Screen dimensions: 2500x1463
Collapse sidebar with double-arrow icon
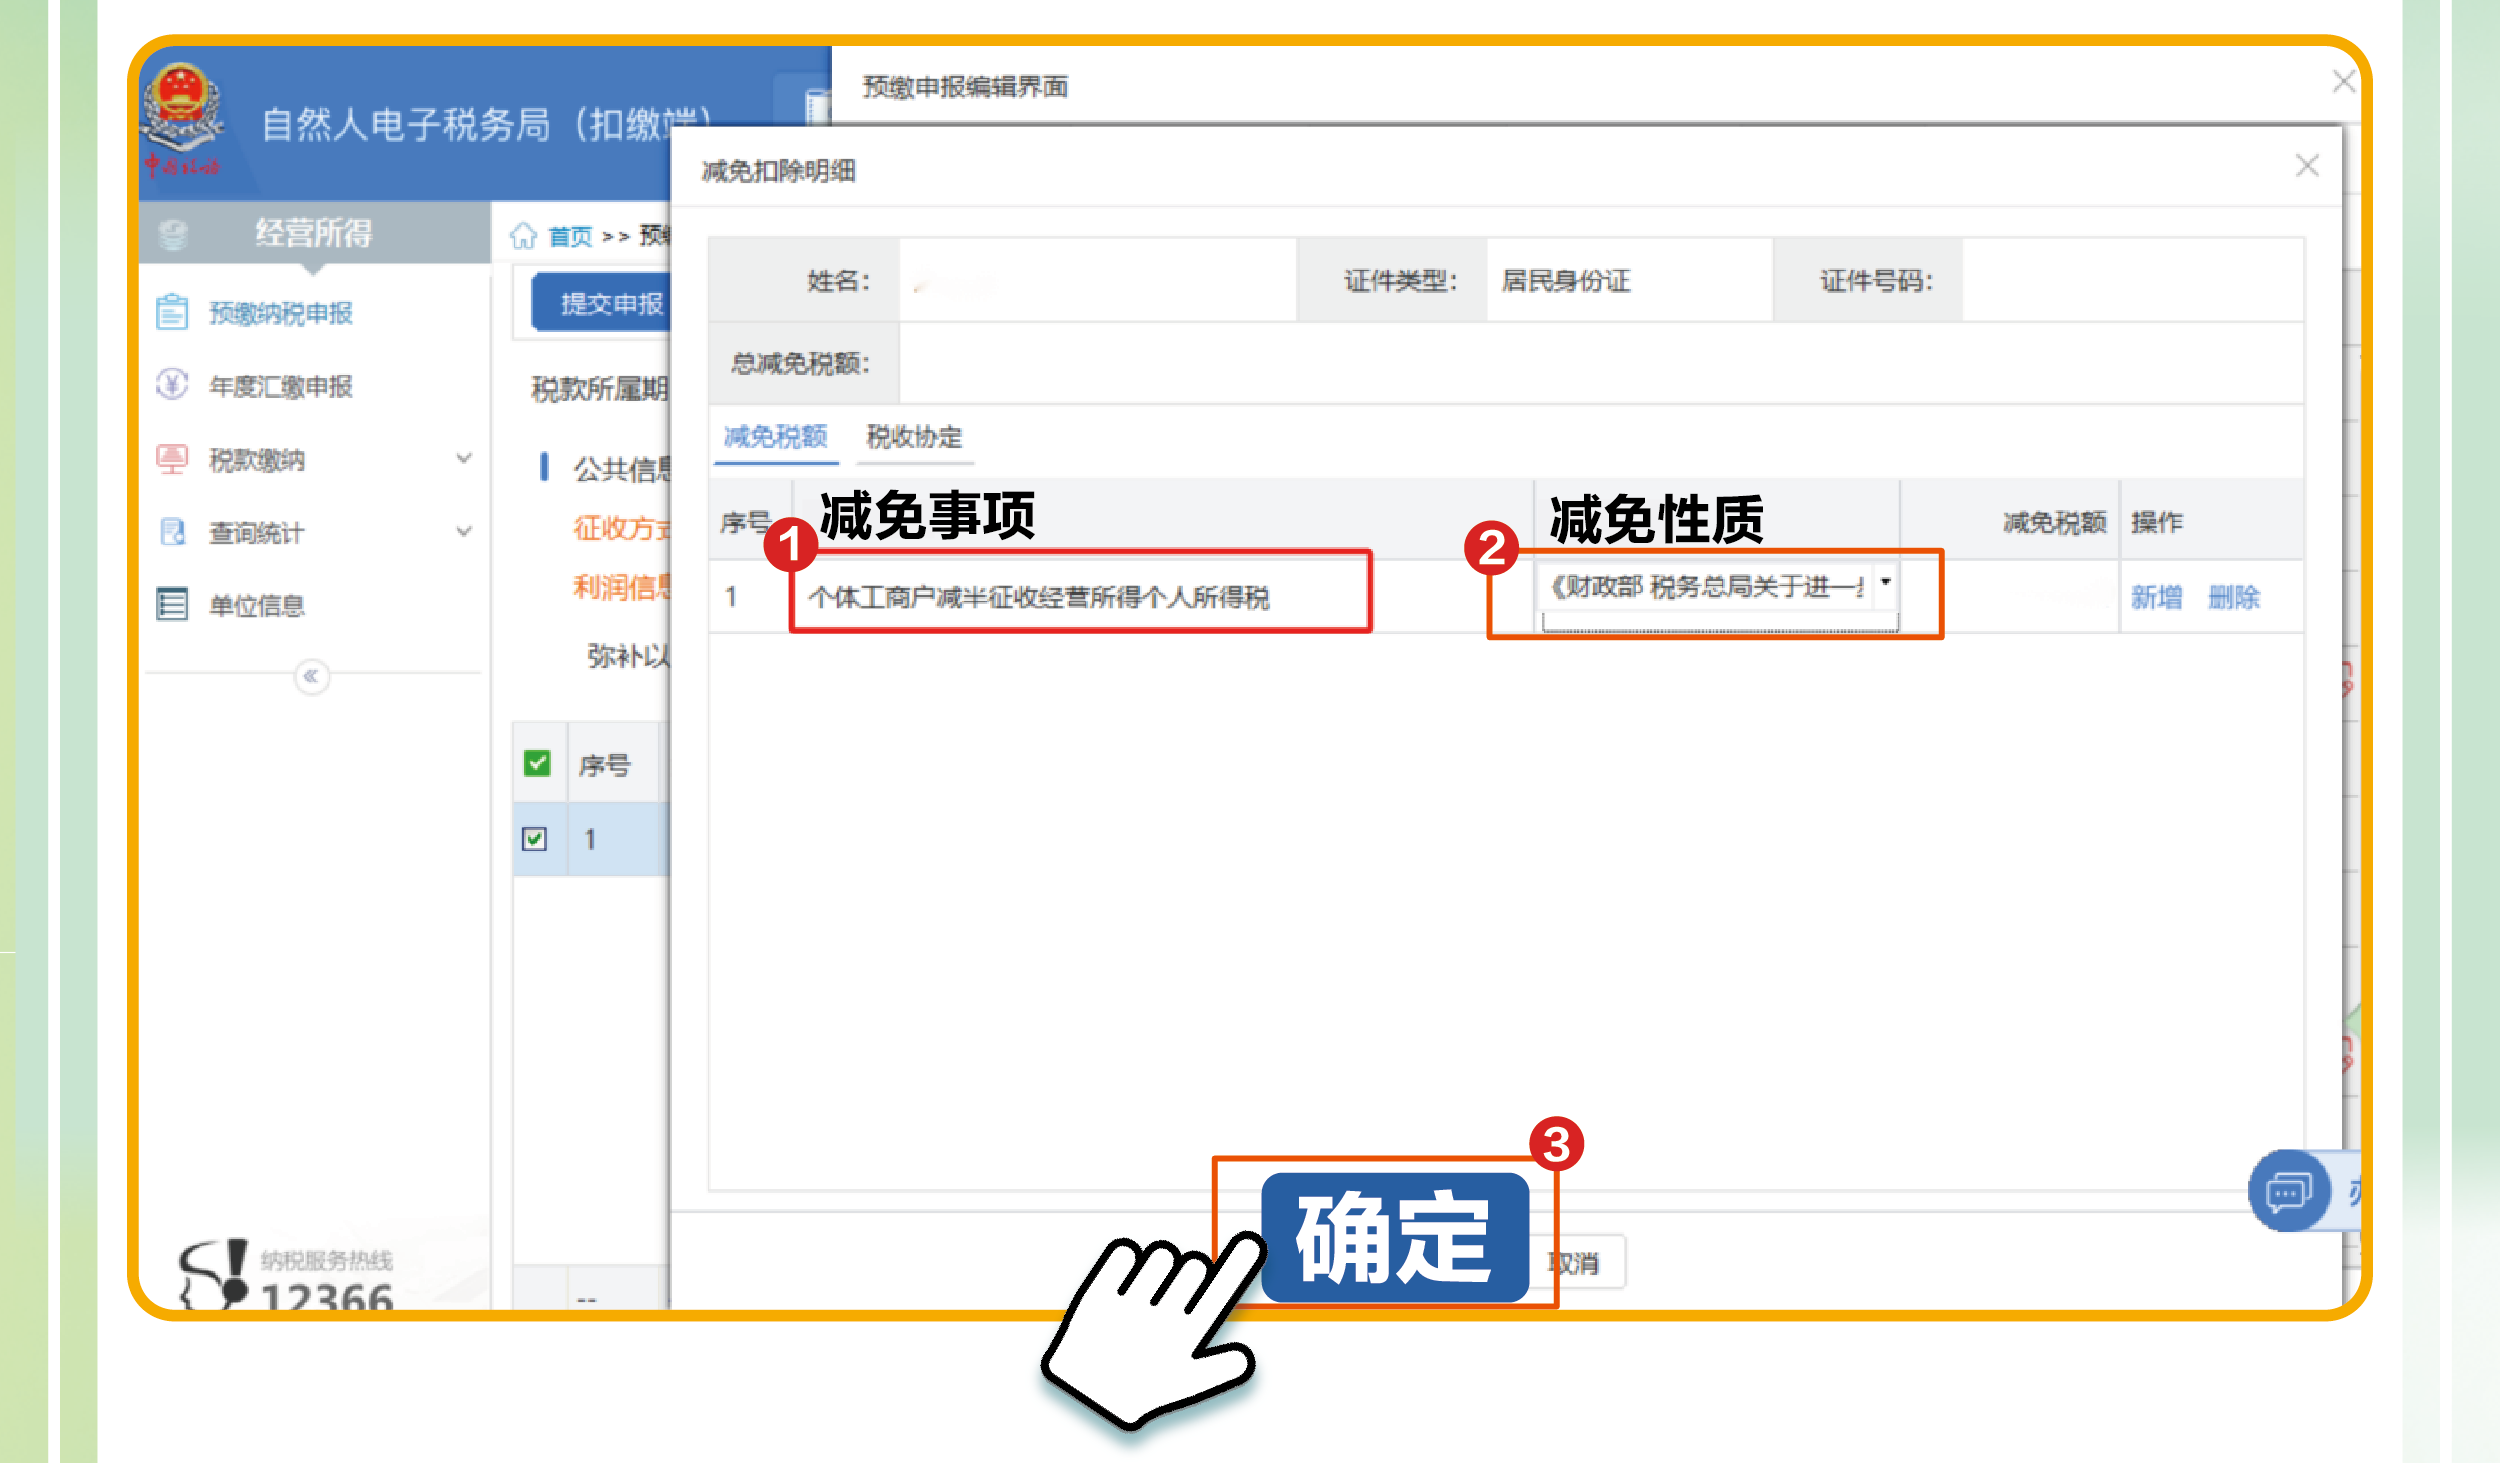311,677
